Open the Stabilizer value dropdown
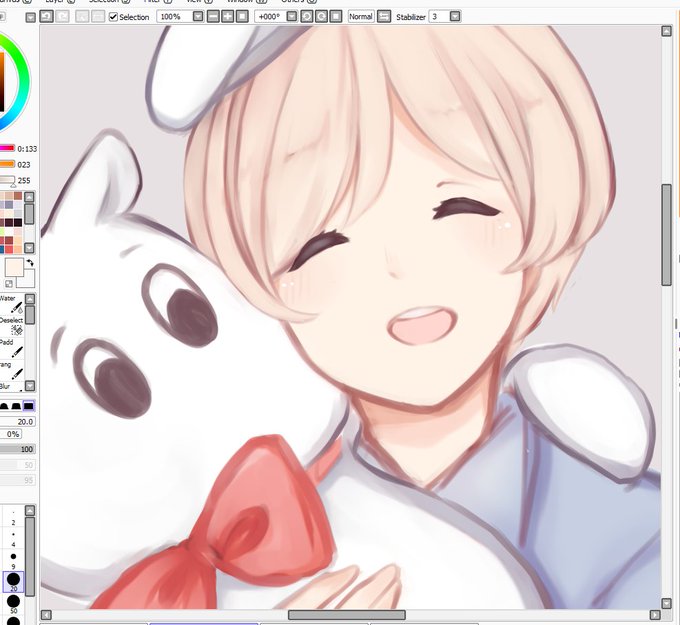 455,16
